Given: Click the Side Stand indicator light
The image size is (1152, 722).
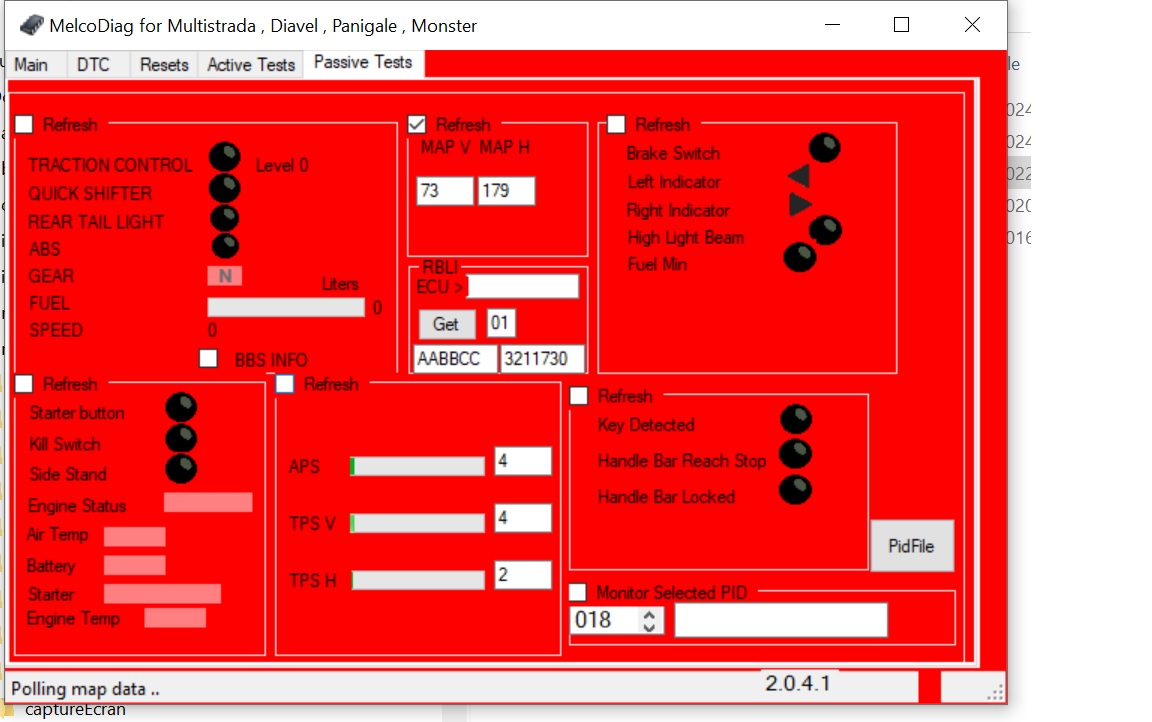Looking at the screenshot, I should pyautogui.click(x=181, y=469).
